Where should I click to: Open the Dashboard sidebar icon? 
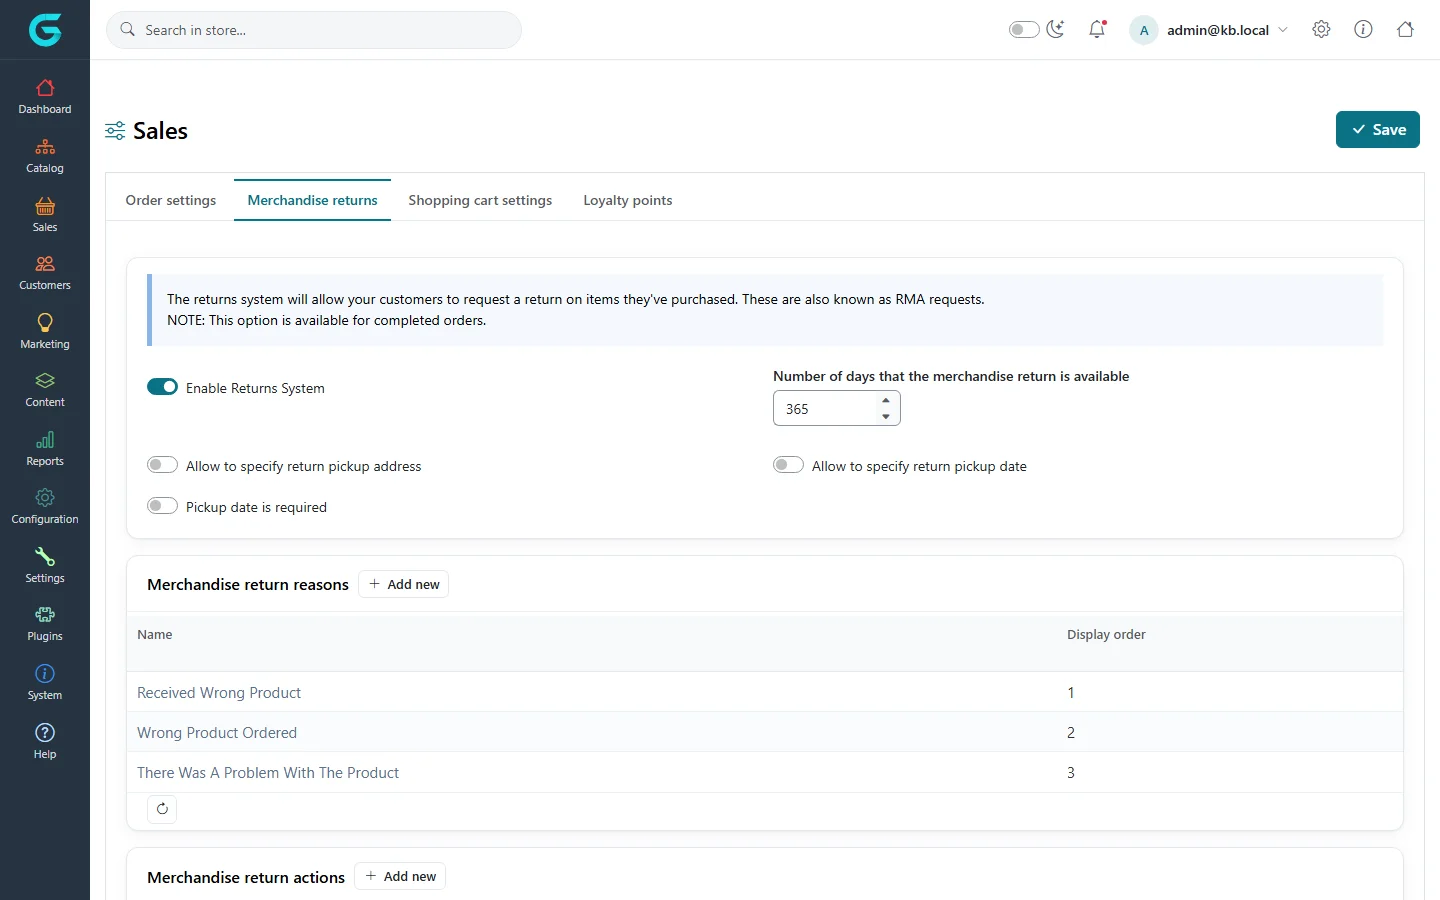(45, 97)
